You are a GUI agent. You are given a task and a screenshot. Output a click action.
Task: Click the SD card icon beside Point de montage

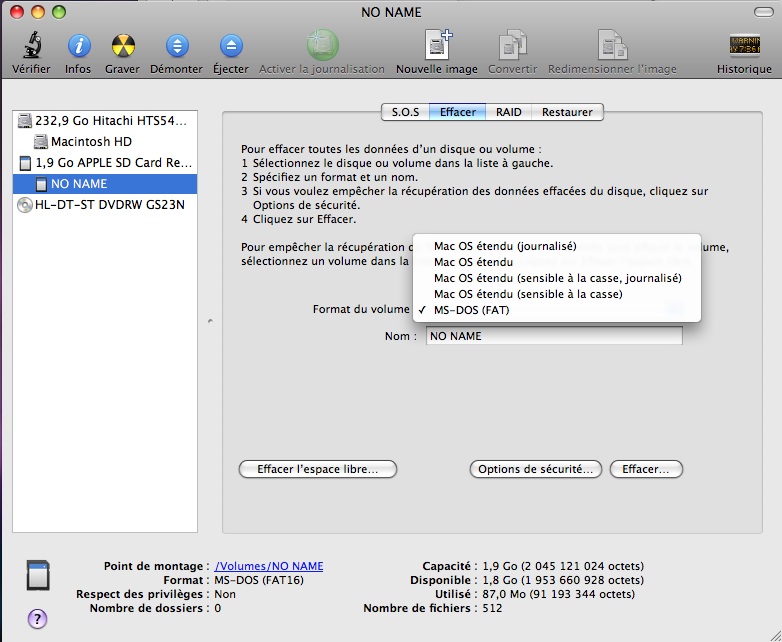[38, 575]
